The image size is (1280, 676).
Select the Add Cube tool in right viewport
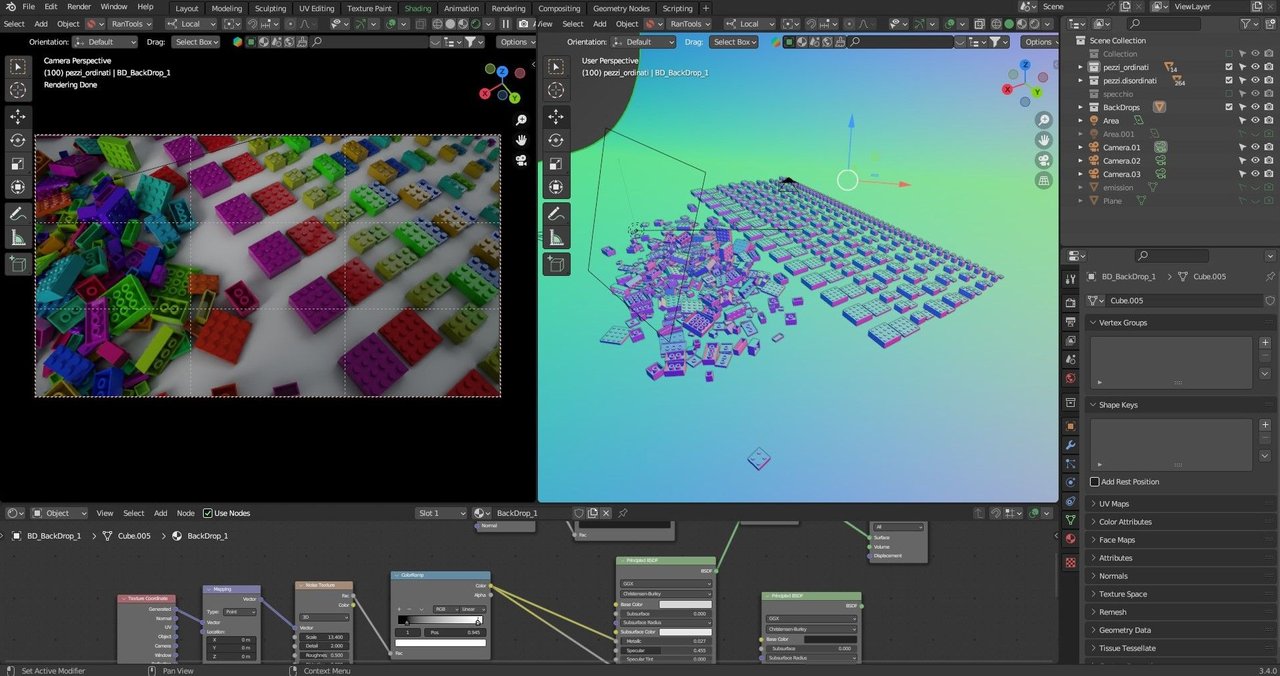click(x=556, y=264)
